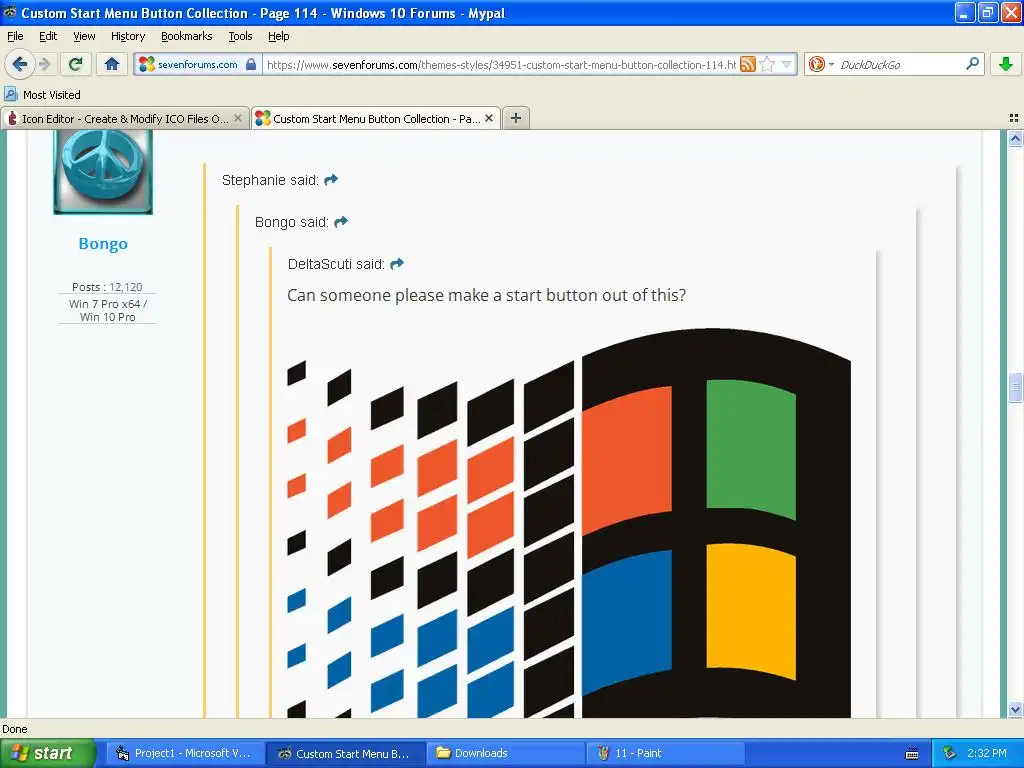
Task: Open the Most Visited bookmarks folder
Action: click(x=42, y=95)
